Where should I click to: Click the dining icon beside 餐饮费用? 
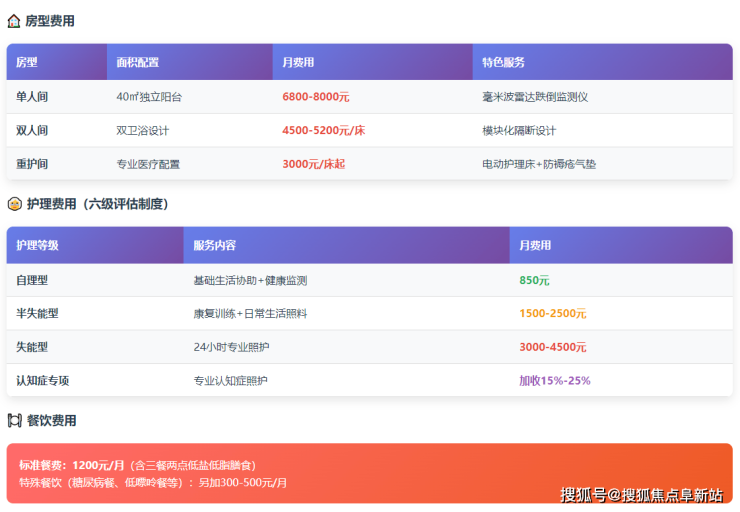[x=15, y=420]
